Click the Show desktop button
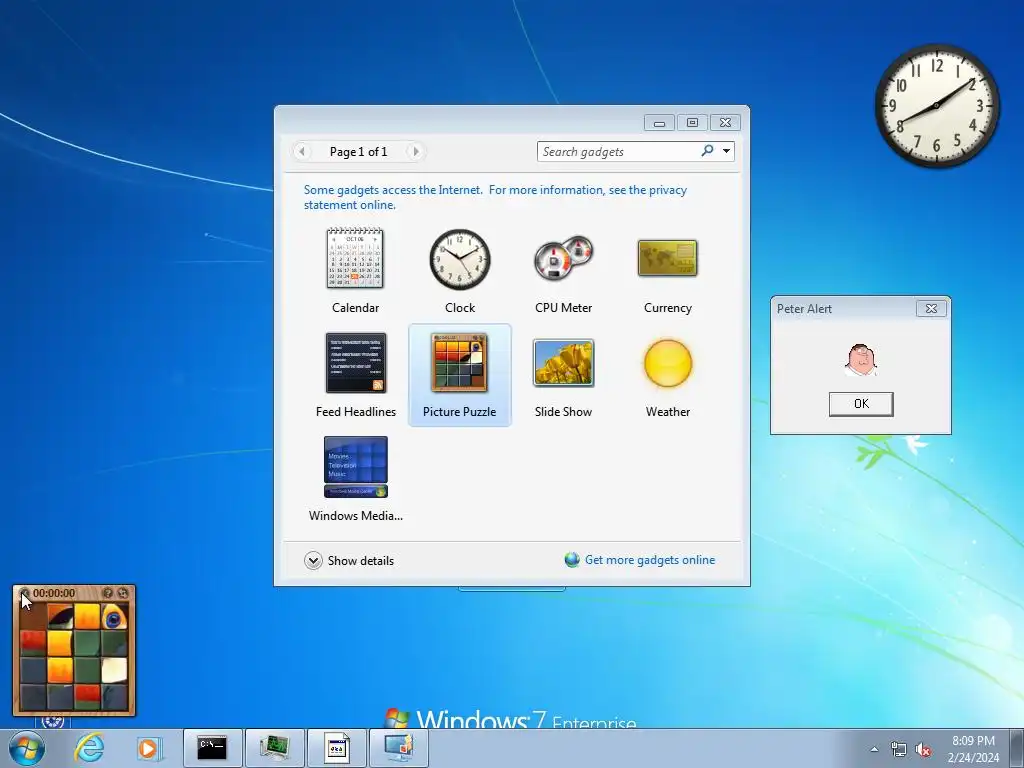Screen dimensions: 1024x768 [1017, 748]
